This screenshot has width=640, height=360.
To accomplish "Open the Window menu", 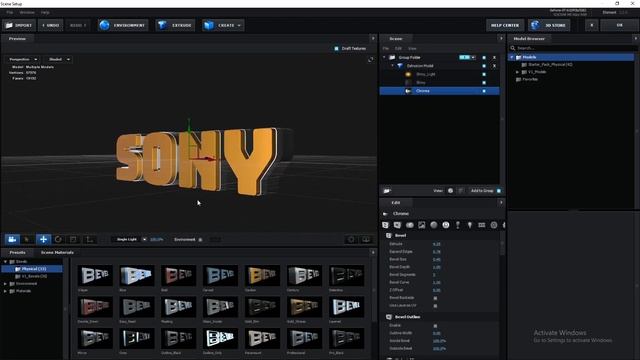I will [27, 13].
